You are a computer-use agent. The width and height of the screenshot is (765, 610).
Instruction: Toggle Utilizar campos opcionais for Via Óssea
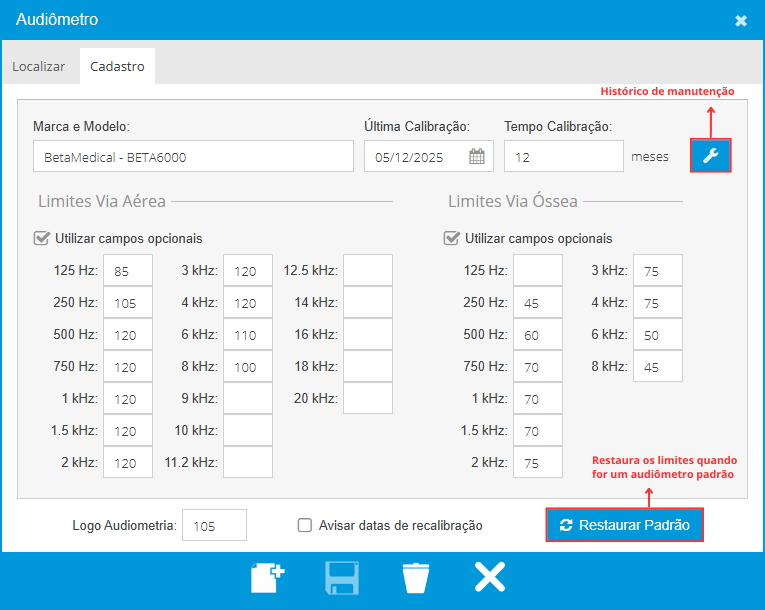coord(452,238)
